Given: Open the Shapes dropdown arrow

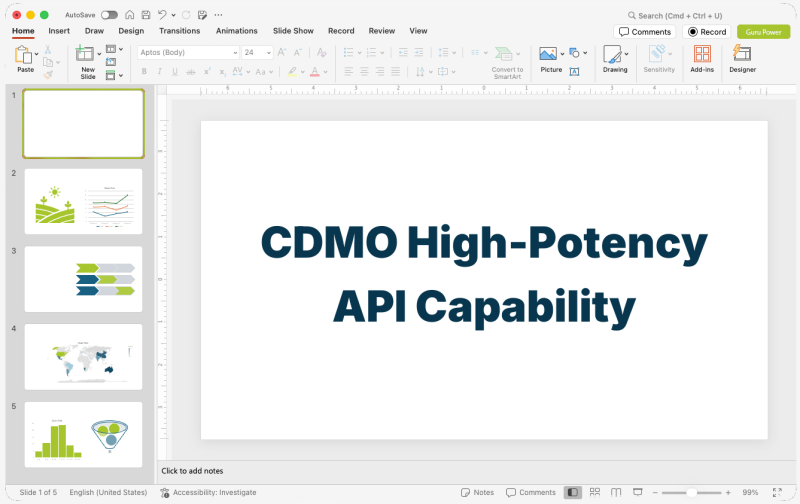Looking at the screenshot, I should [x=585, y=53].
